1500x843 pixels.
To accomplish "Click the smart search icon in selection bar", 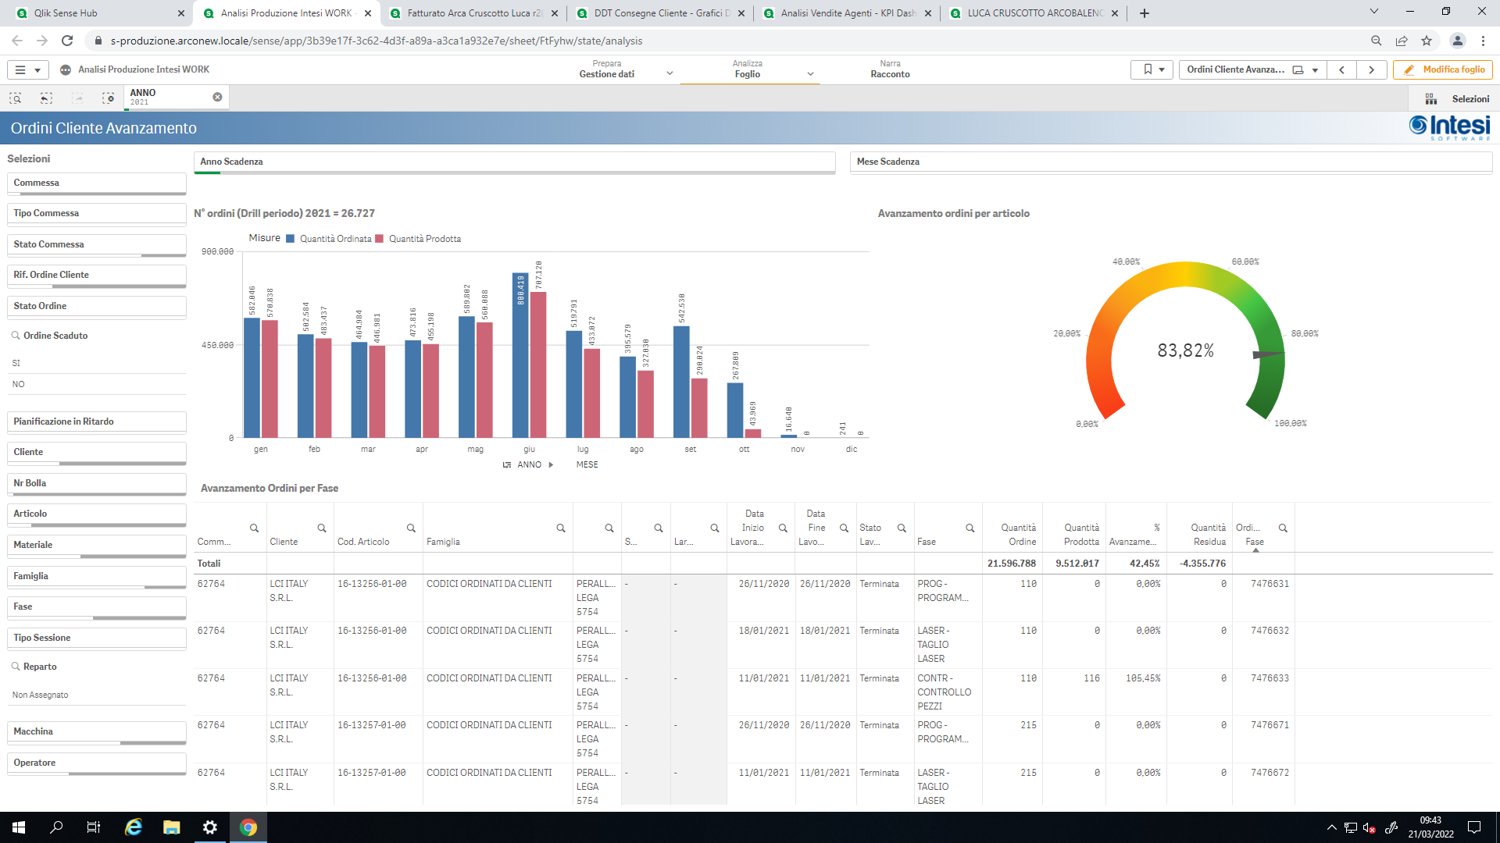I will [x=15, y=98].
